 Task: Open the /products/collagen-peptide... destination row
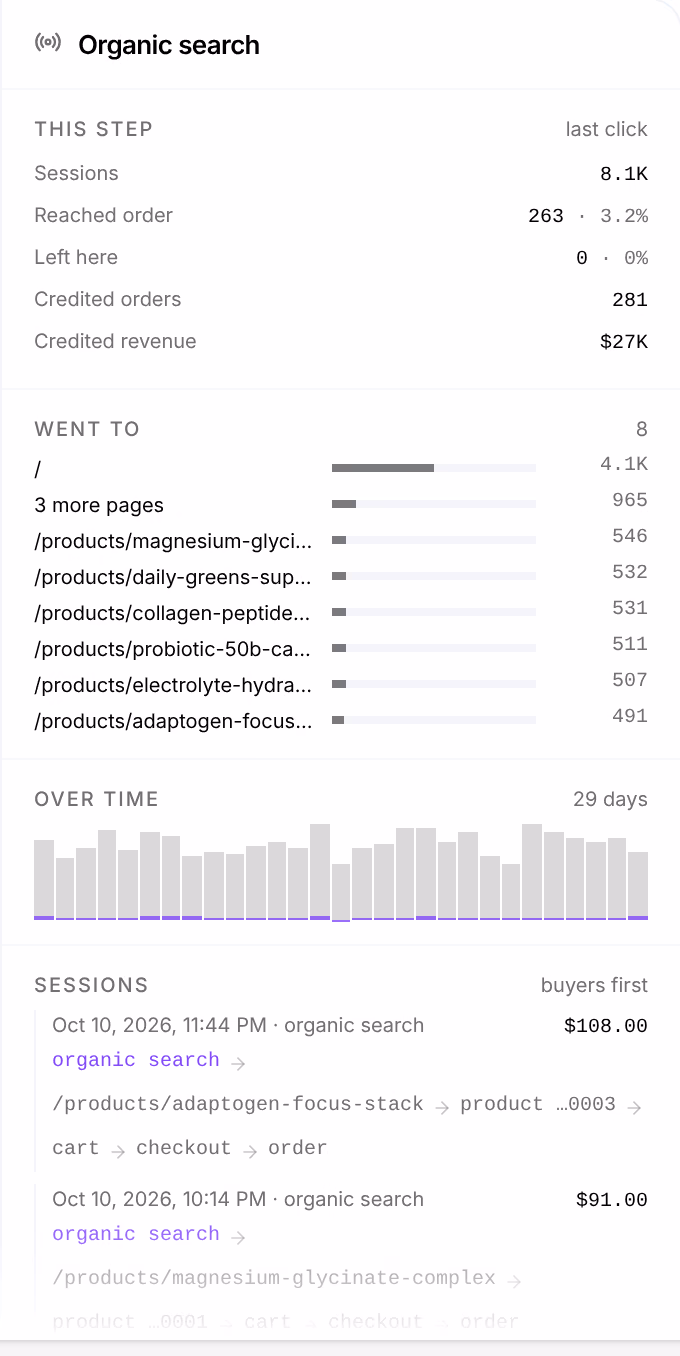[341, 612]
